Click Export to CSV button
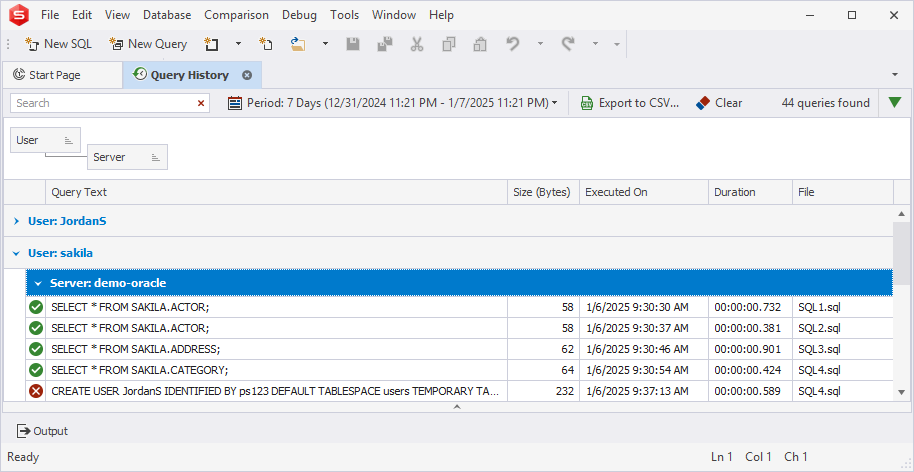 coord(630,103)
